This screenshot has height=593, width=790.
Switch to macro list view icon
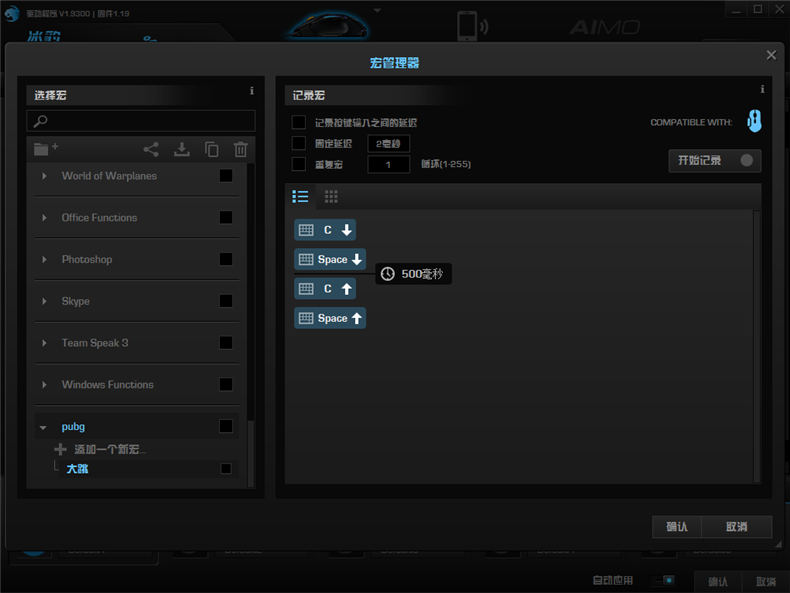[300, 196]
